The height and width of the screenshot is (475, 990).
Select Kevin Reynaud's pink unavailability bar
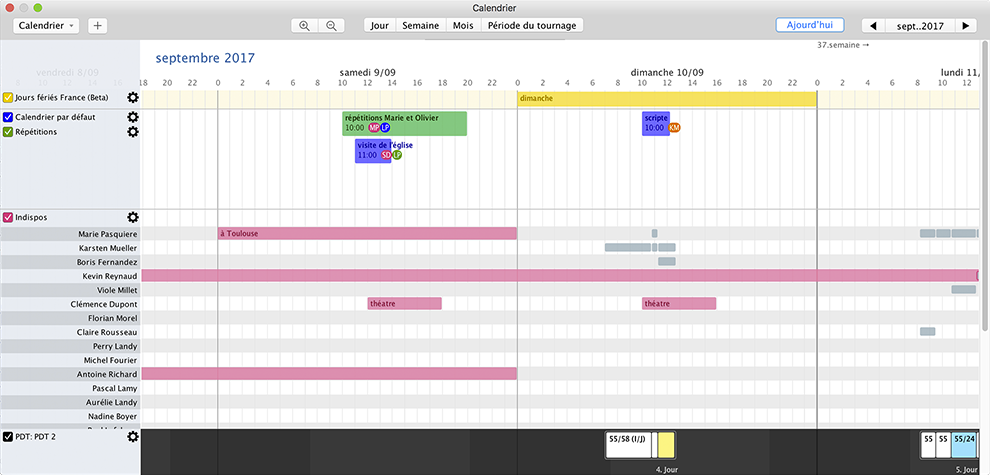pyautogui.click(x=559, y=275)
